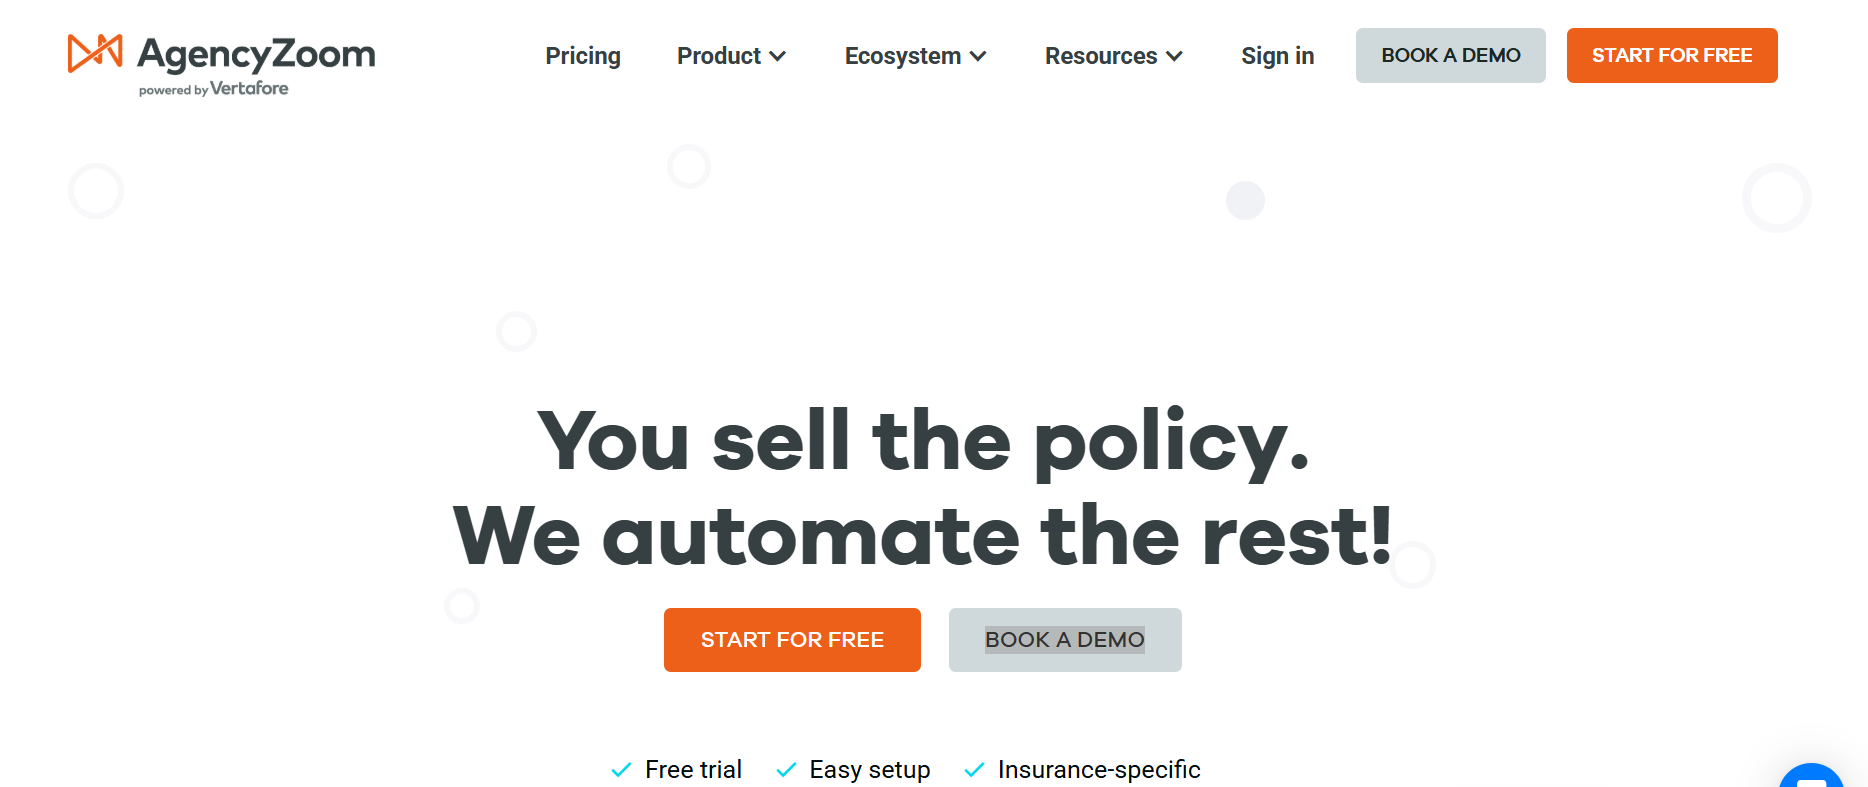
Task: Expand the Ecosystem dropdown chevron
Action: point(978,57)
